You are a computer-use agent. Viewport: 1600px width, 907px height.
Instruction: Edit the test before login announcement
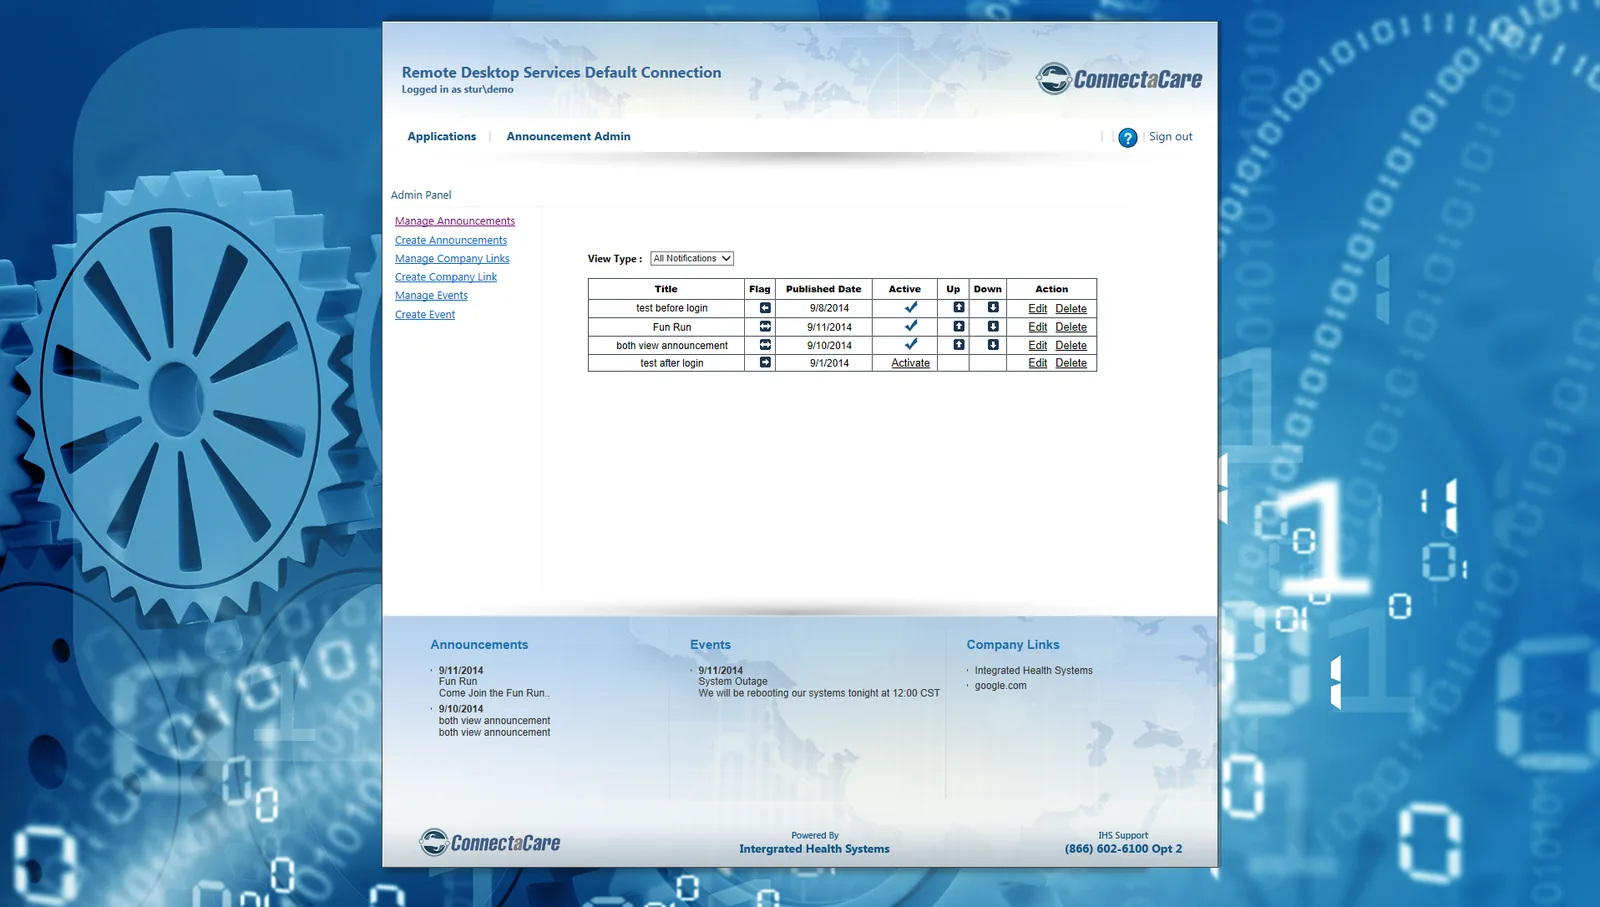[x=1038, y=309]
